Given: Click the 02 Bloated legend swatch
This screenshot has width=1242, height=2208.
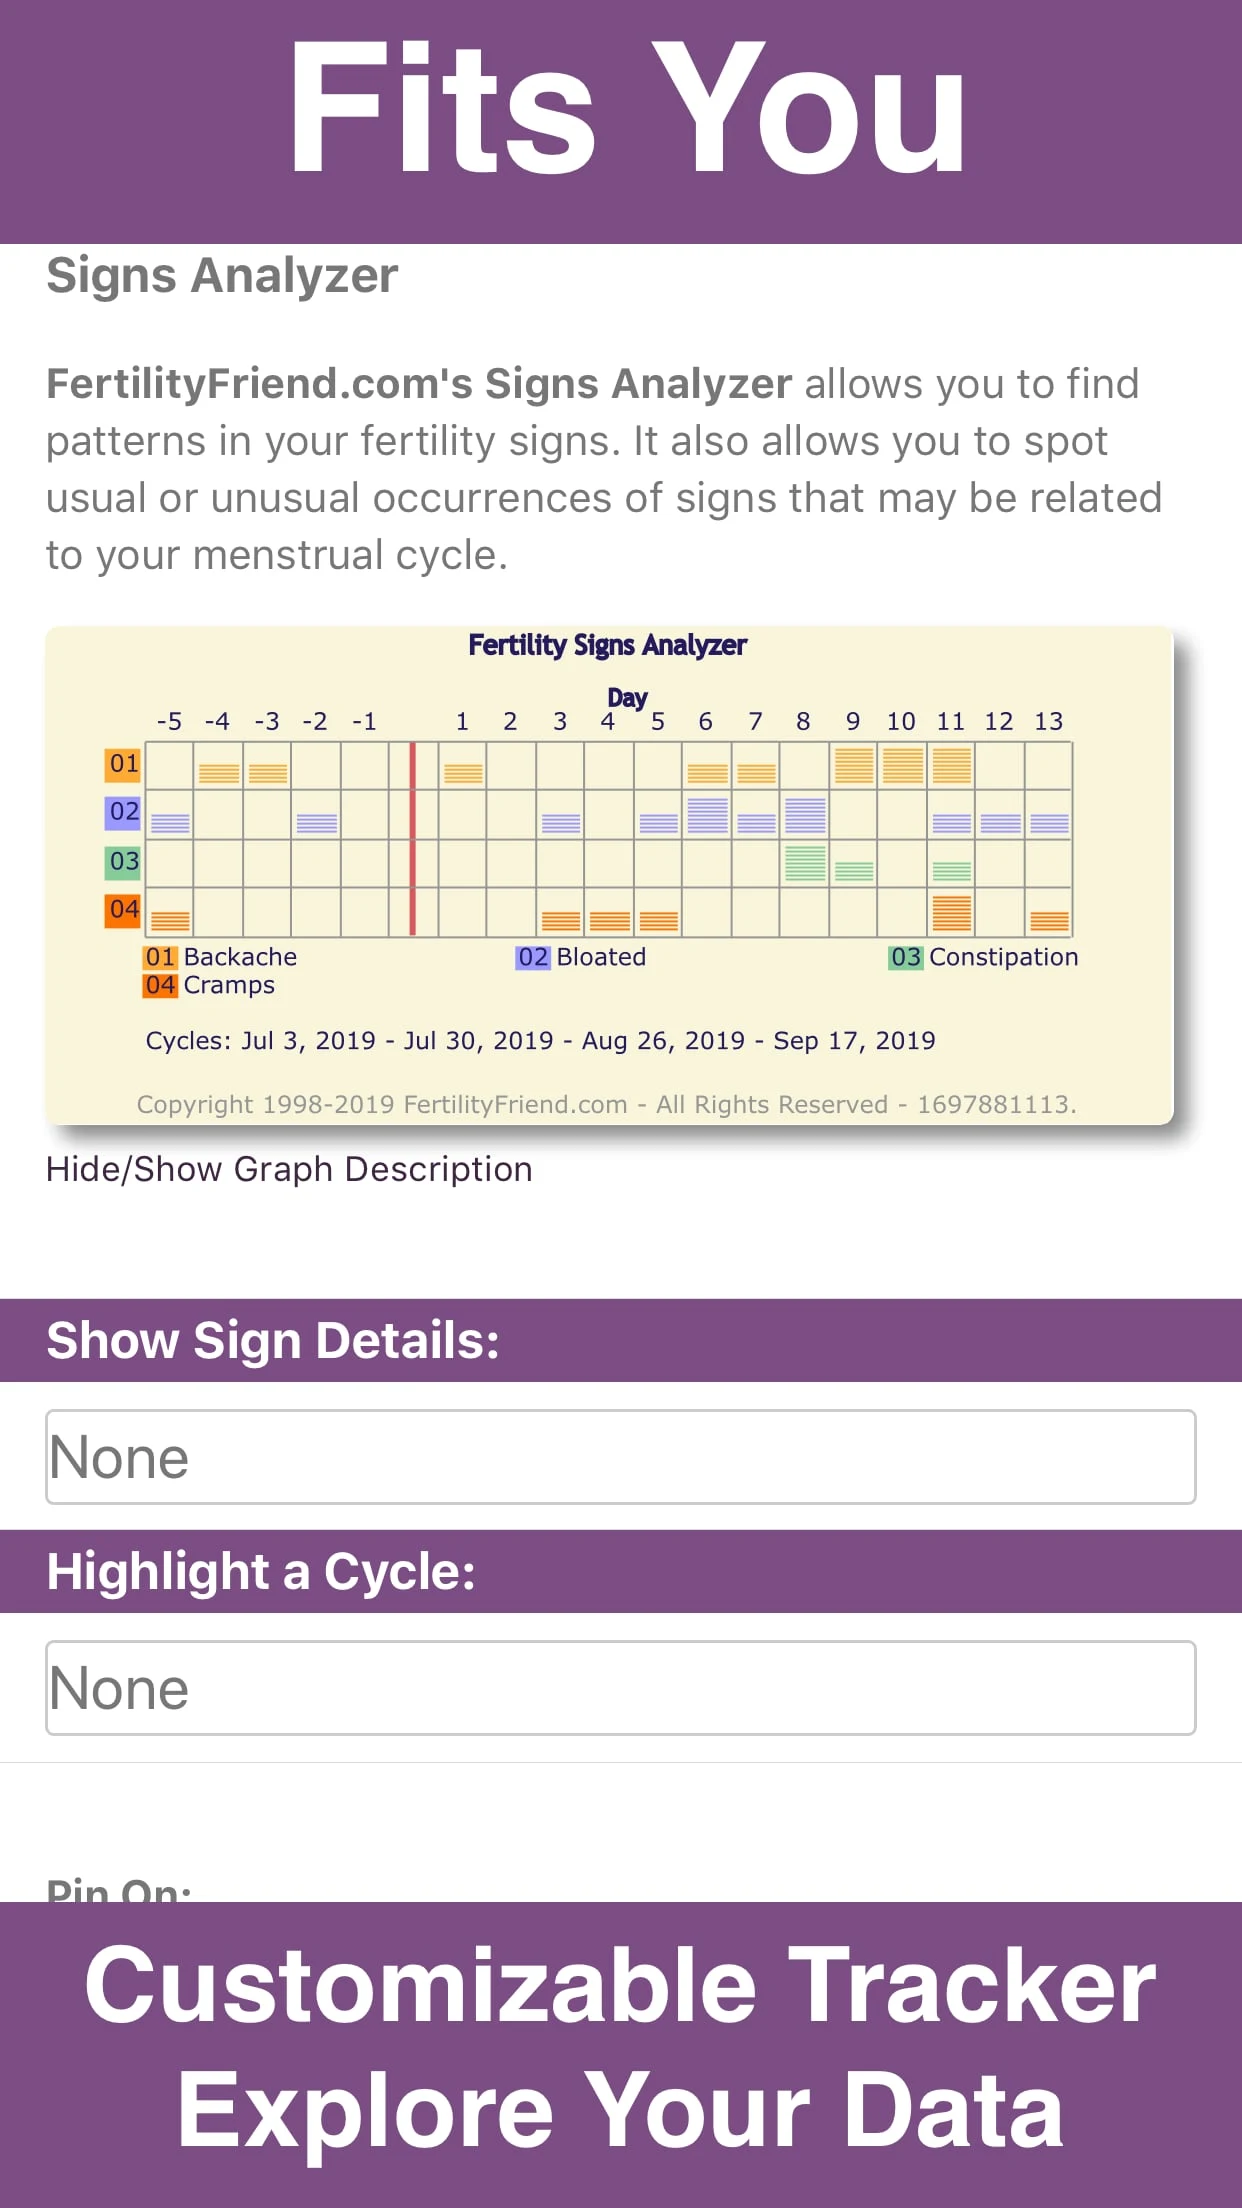Looking at the screenshot, I should pyautogui.click(x=533, y=957).
